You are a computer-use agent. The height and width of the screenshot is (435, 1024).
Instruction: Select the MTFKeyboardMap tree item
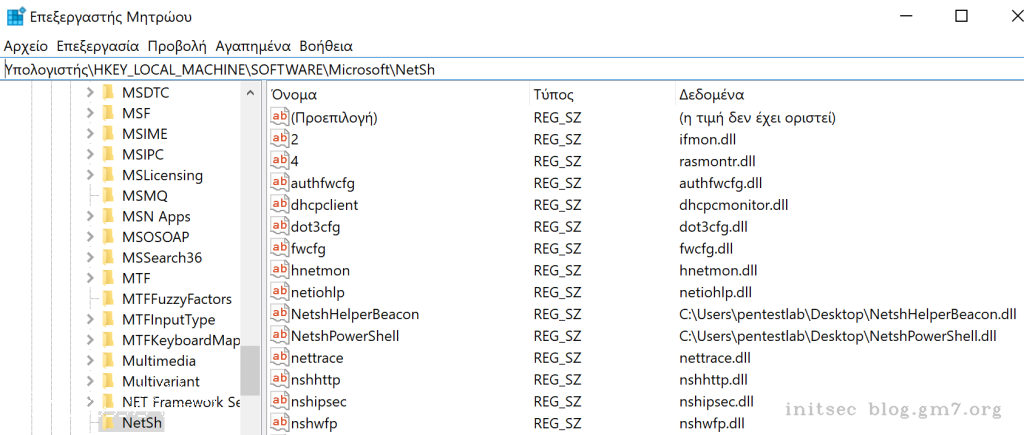(x=181, y=341)
